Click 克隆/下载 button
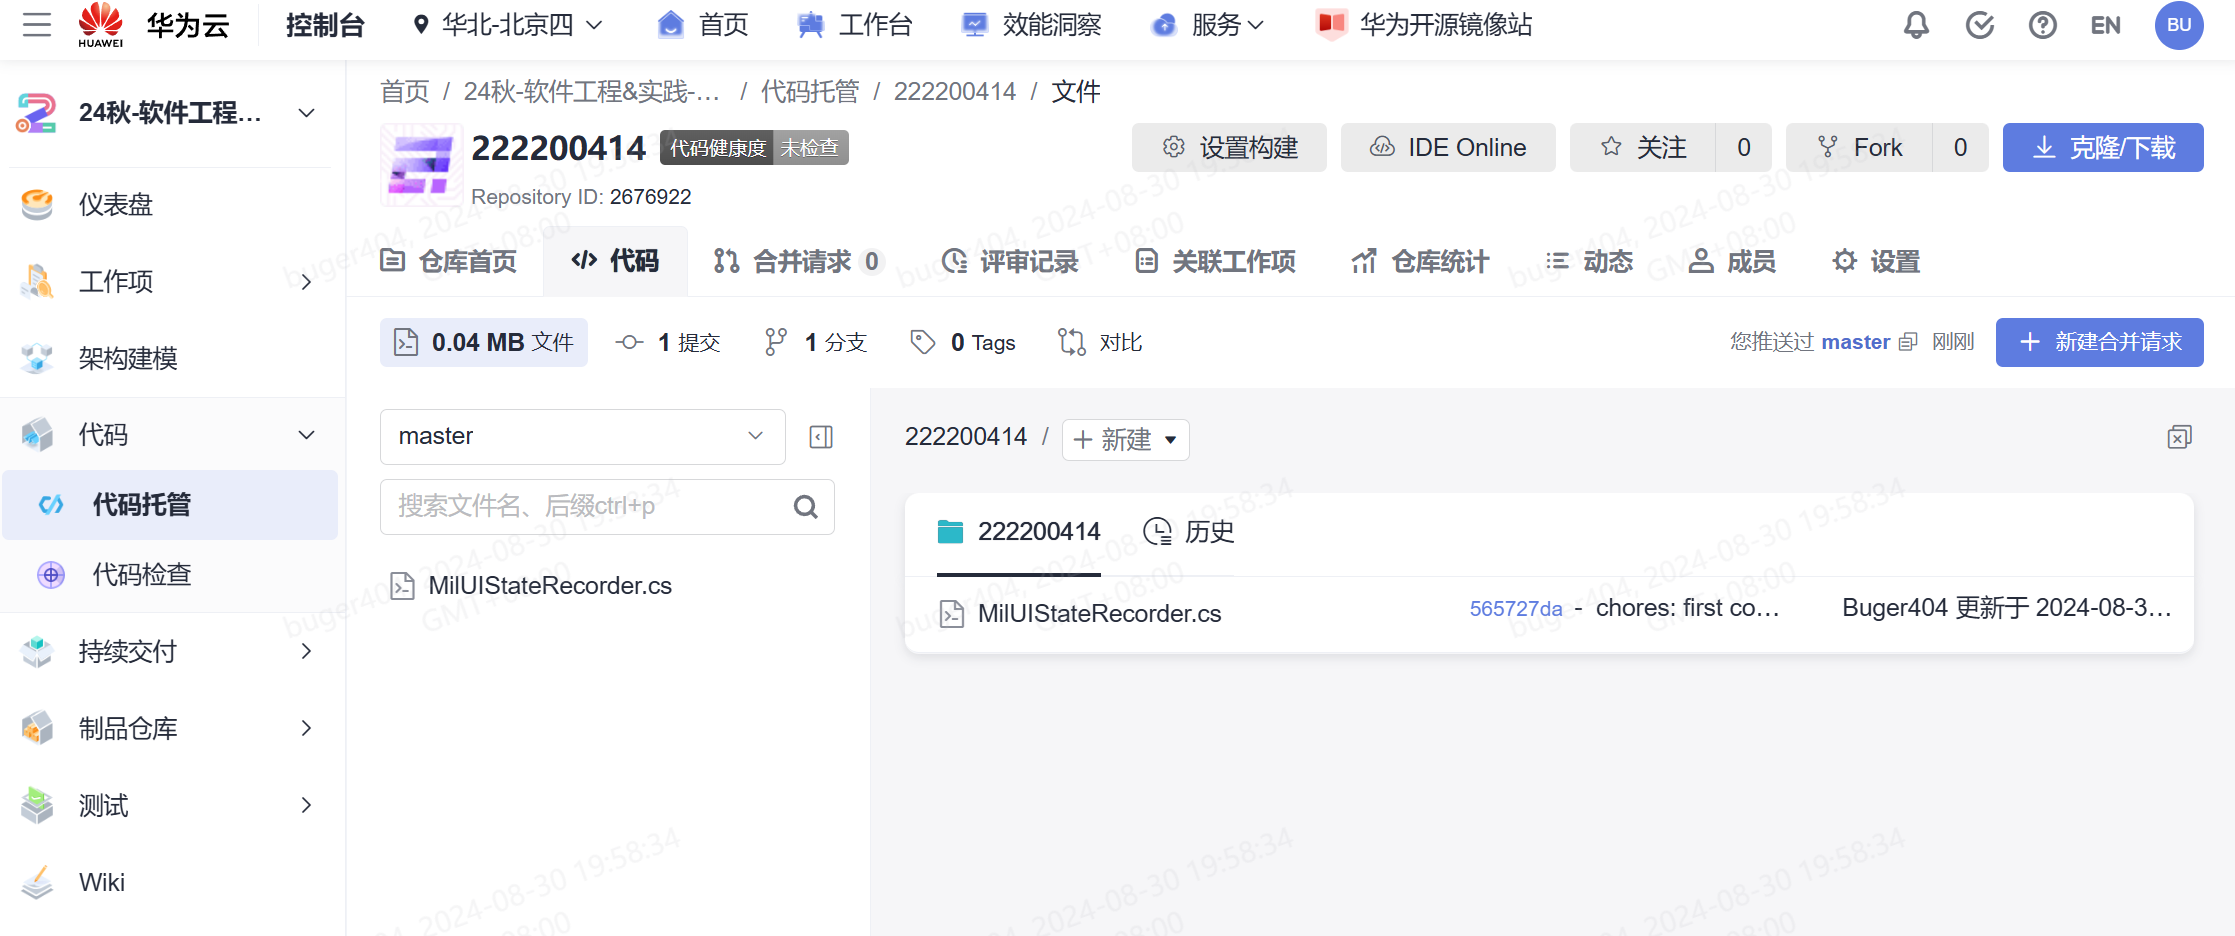2235x936 pixels. (2103, 148)
